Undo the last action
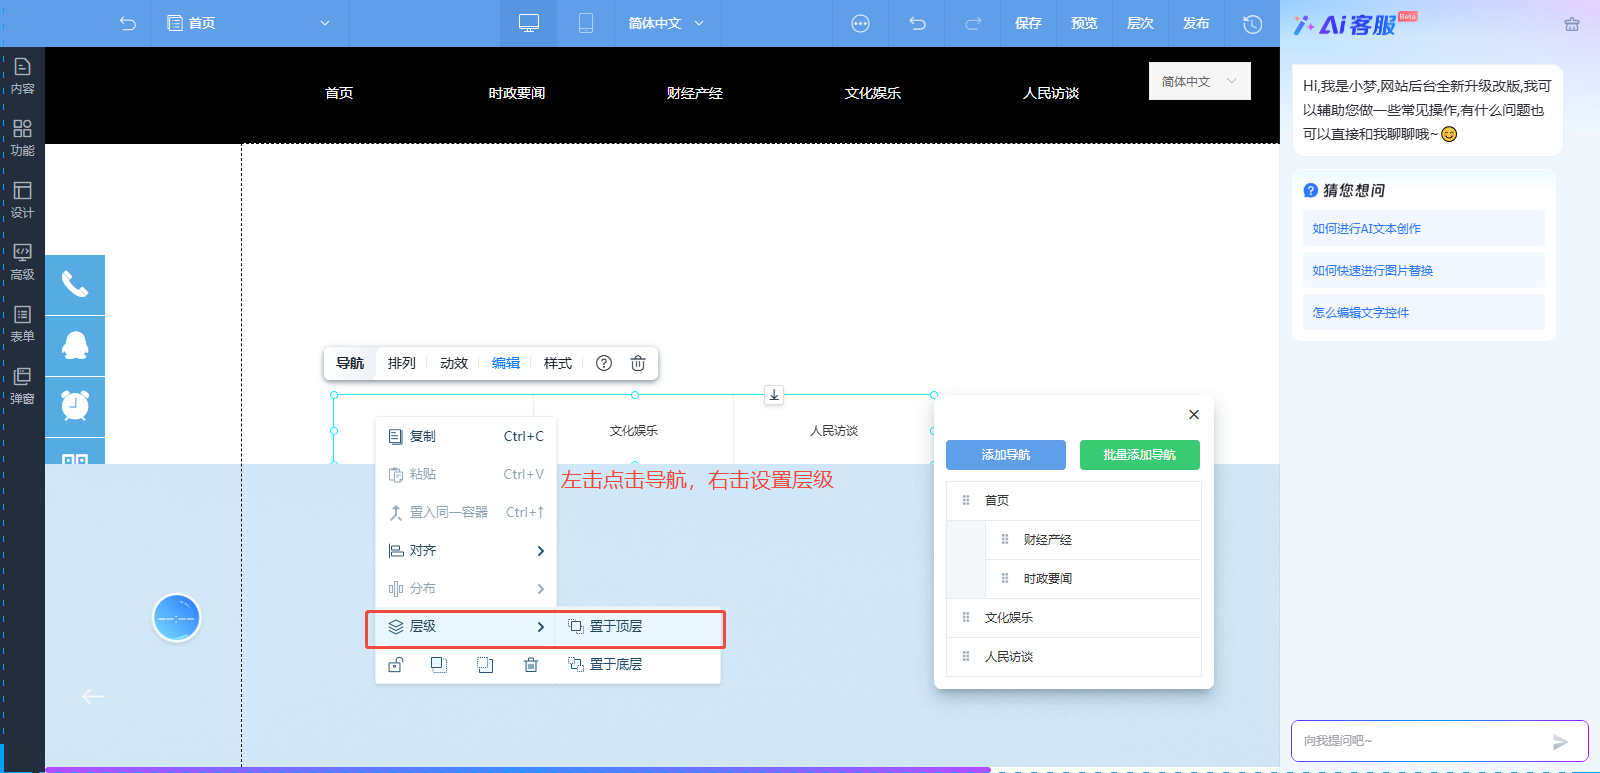The image size is (1600, 773). [x=917, y=23]
